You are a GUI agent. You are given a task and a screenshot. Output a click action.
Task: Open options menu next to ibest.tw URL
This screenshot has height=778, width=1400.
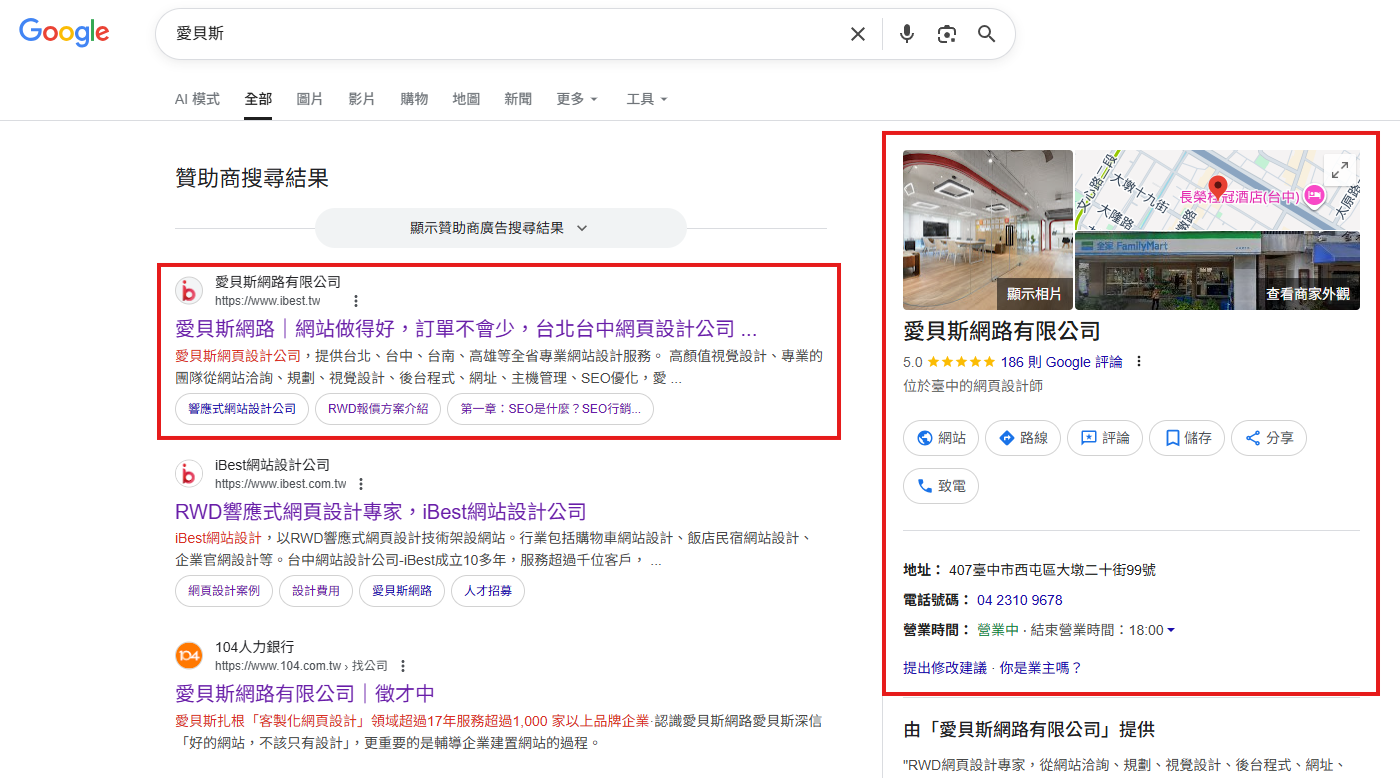click(355, 301)
